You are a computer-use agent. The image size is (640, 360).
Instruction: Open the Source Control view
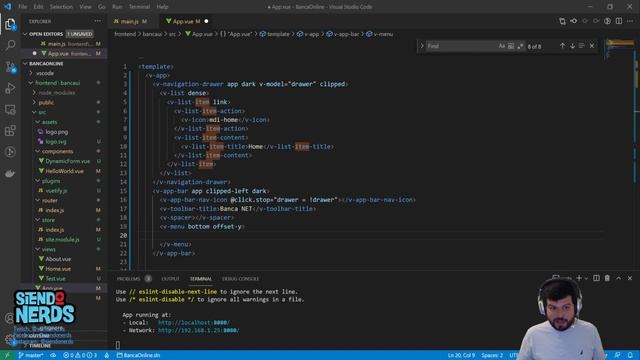point(10,67)
